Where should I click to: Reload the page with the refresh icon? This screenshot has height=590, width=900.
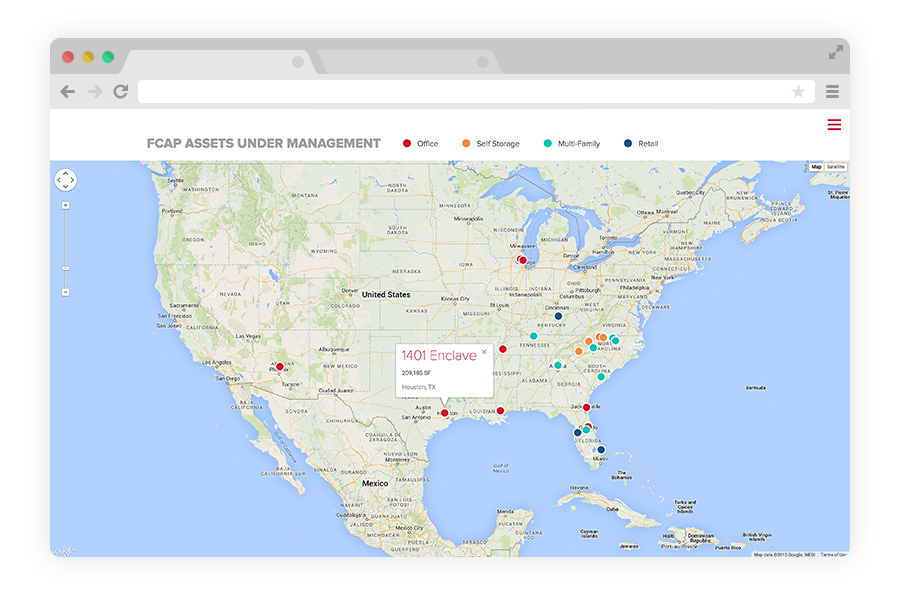(121, 91)
